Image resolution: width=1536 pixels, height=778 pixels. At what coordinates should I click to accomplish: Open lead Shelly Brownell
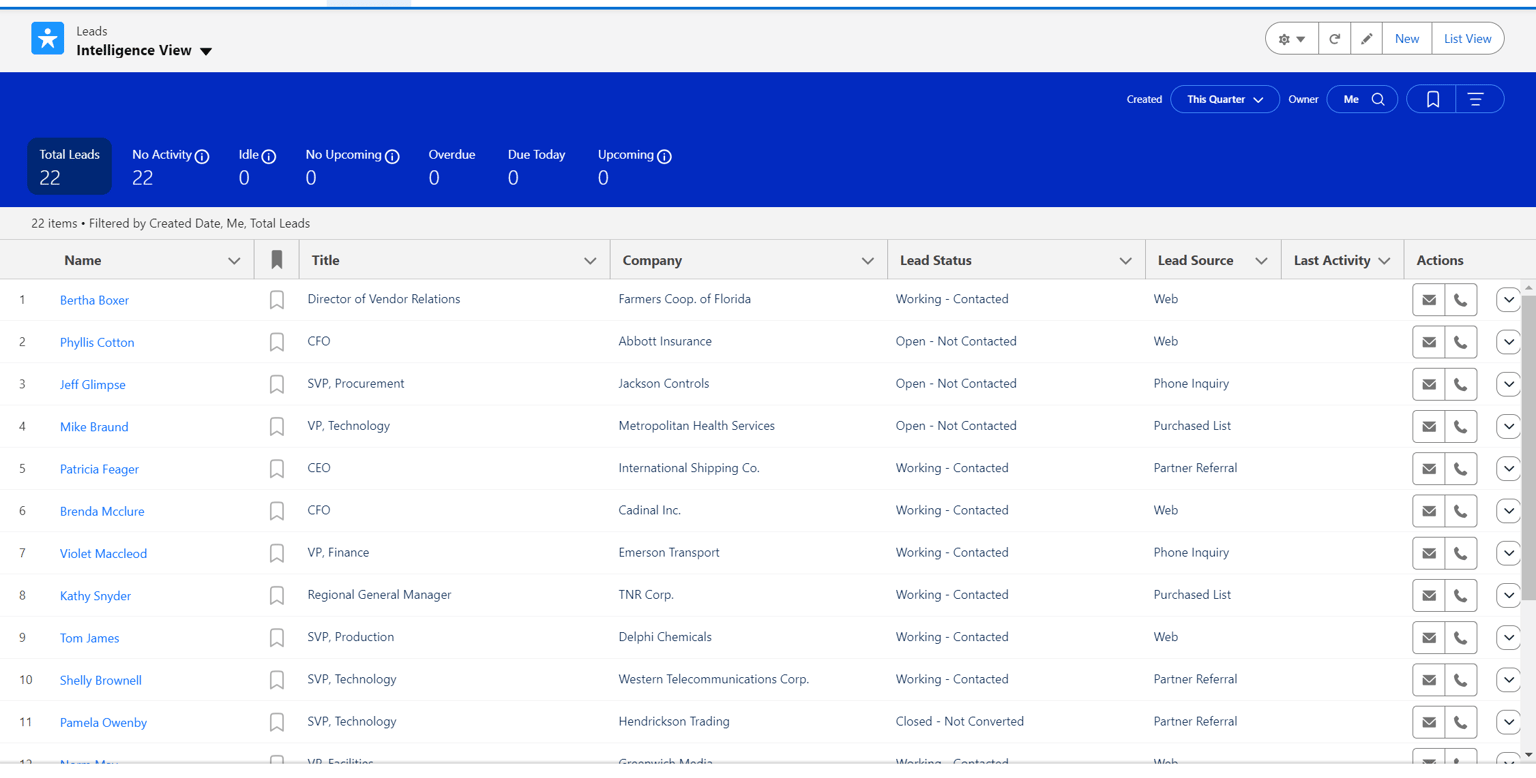pyautogui.click(x=101, y=680)
